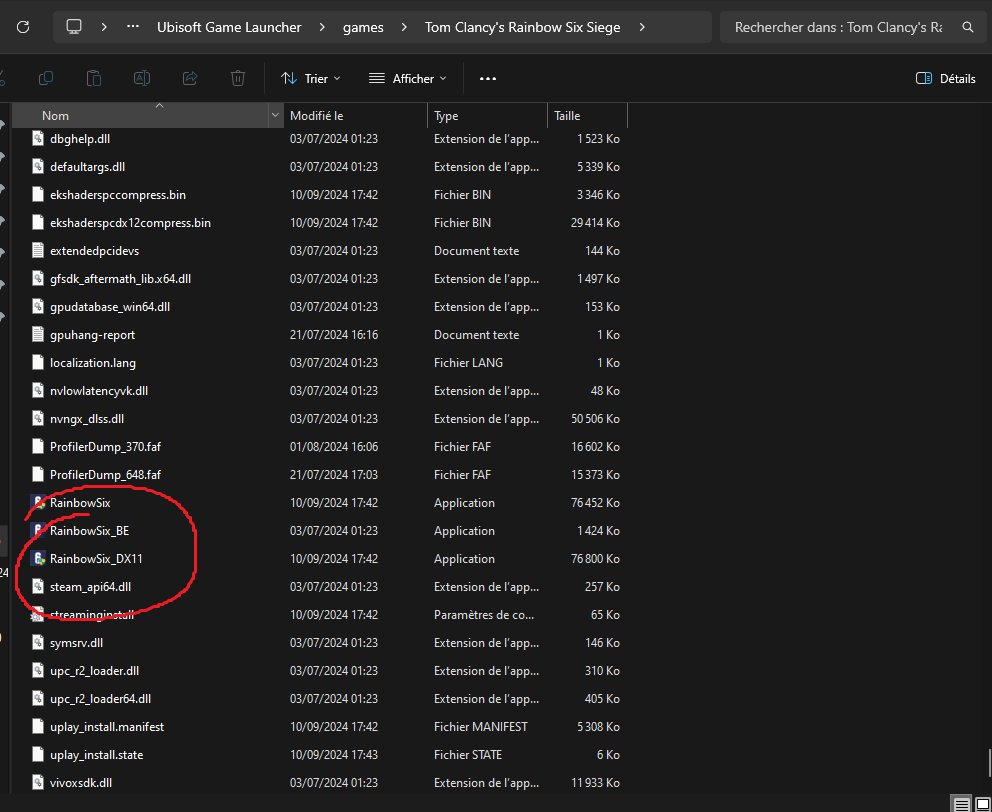Click the Paramètres de co... type cell
The image size is (992, 812).
[x=484, y=615]
